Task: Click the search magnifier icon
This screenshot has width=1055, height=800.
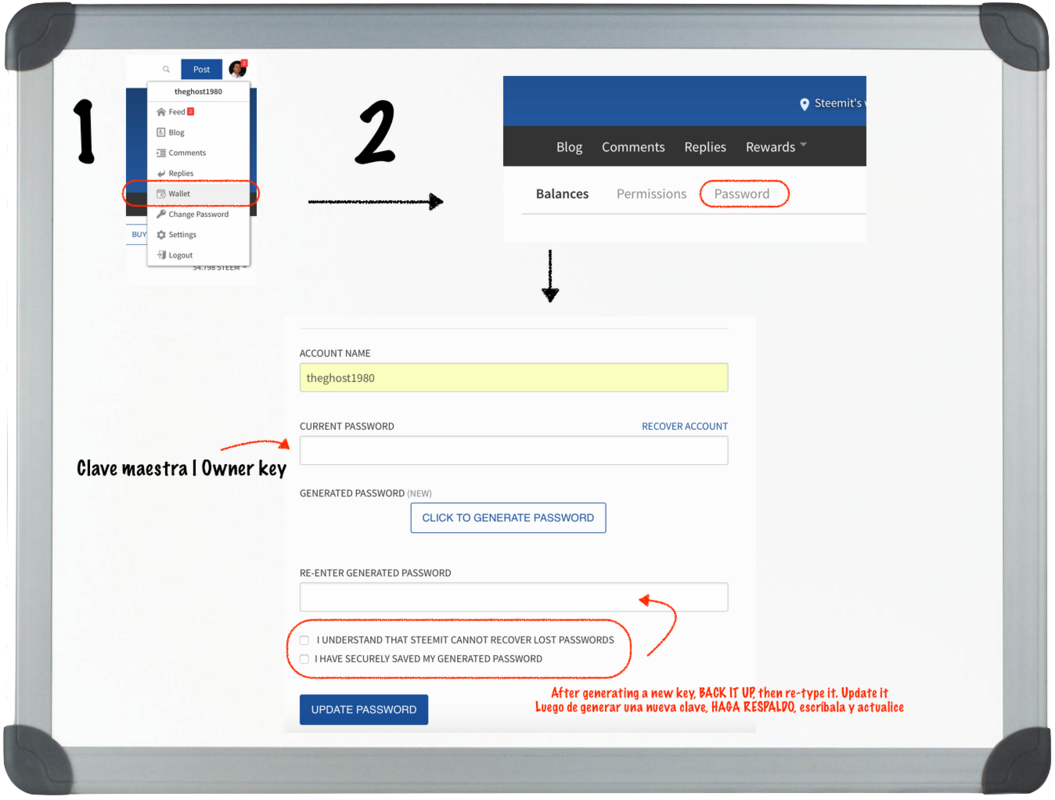Action: coord(165,68)
